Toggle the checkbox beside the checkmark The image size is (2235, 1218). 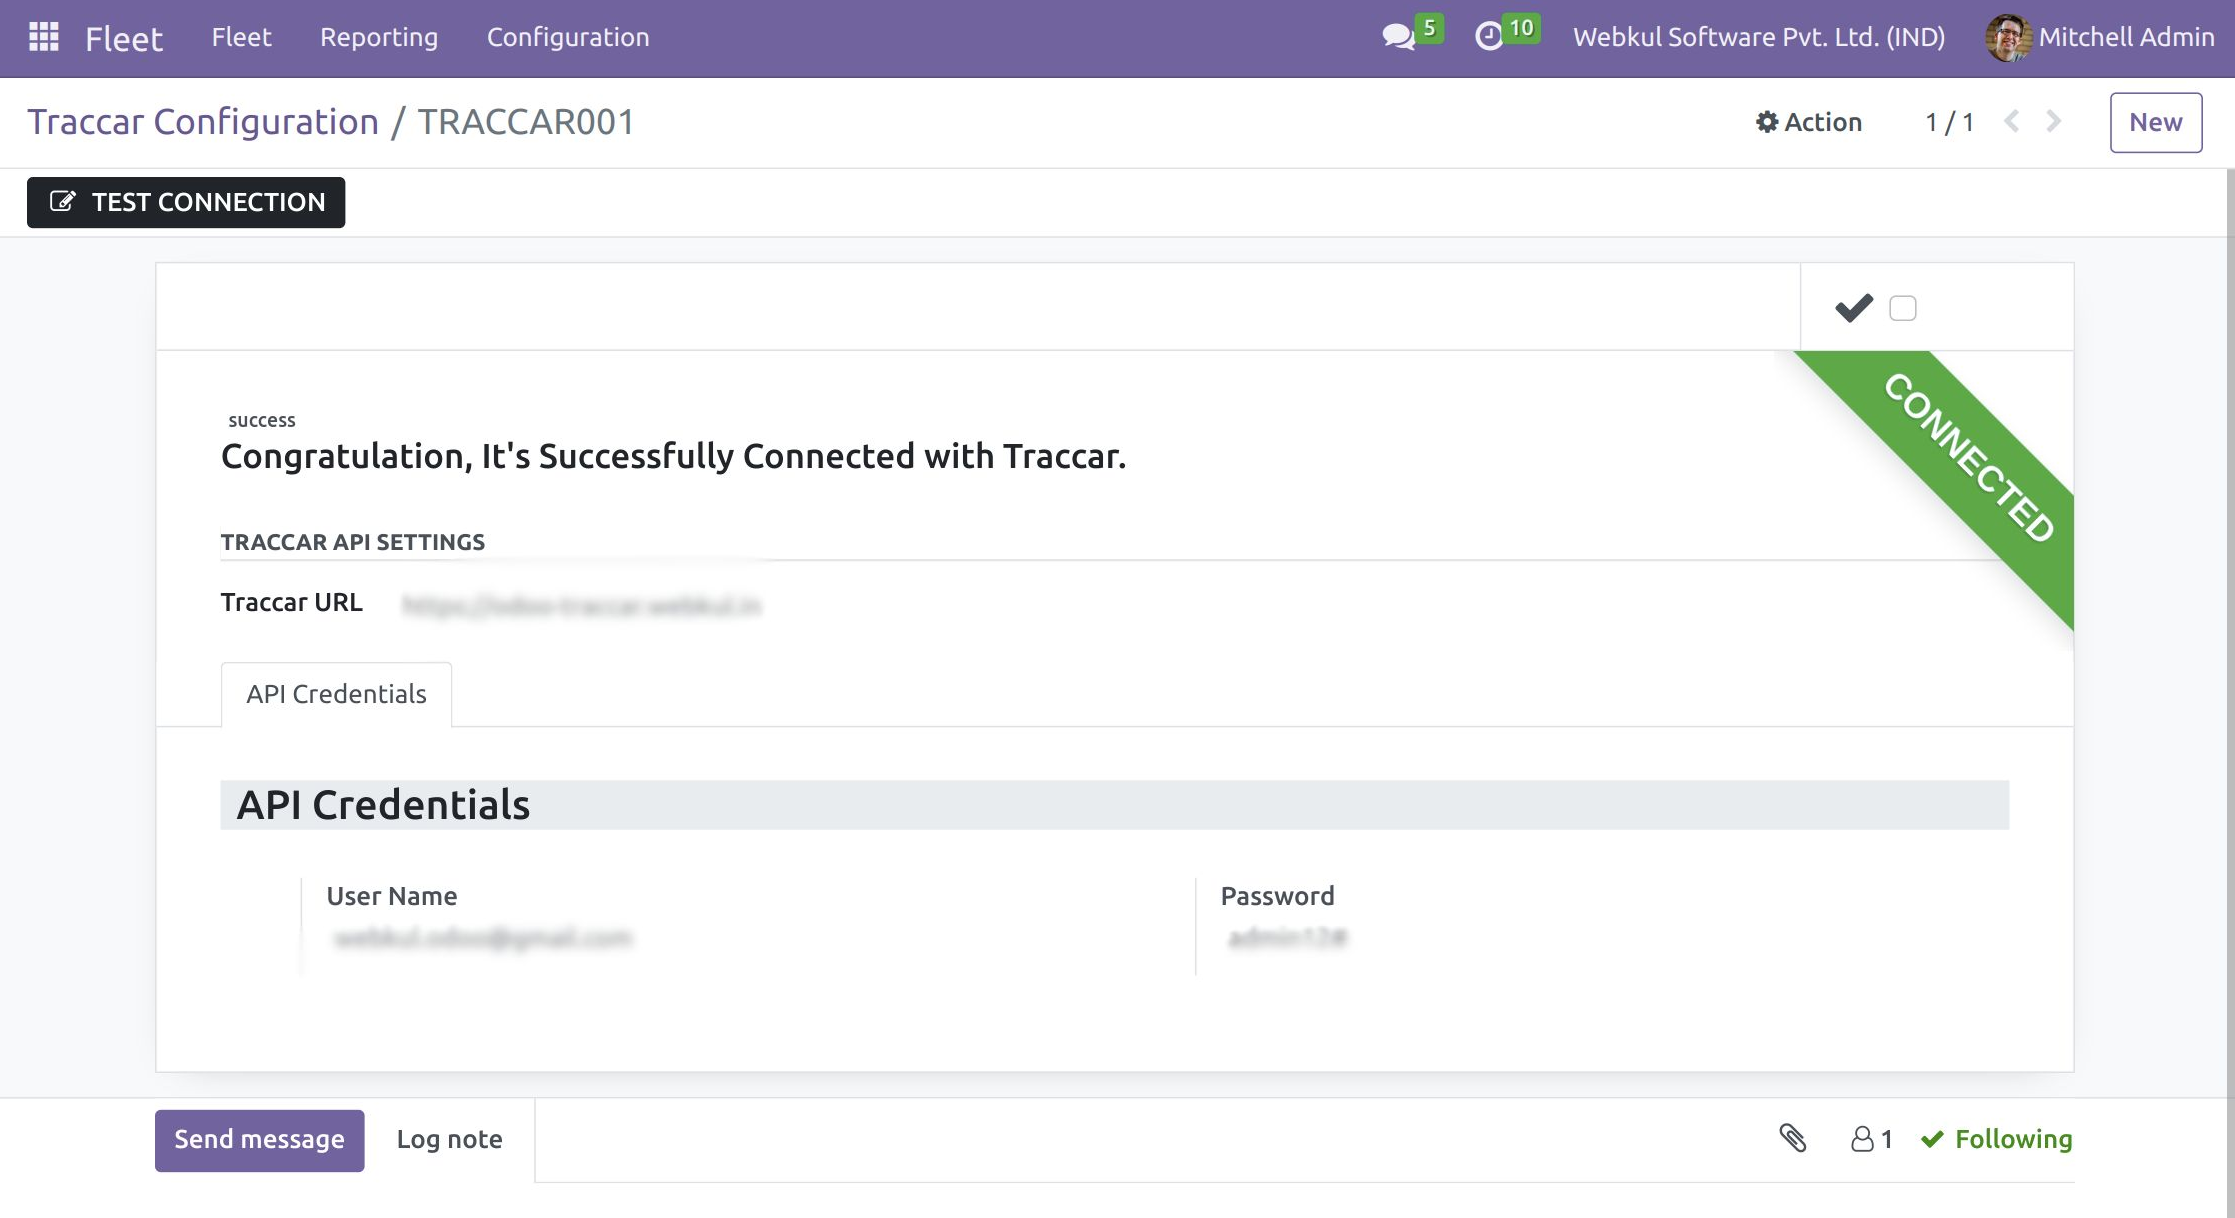coord(1902,308)
